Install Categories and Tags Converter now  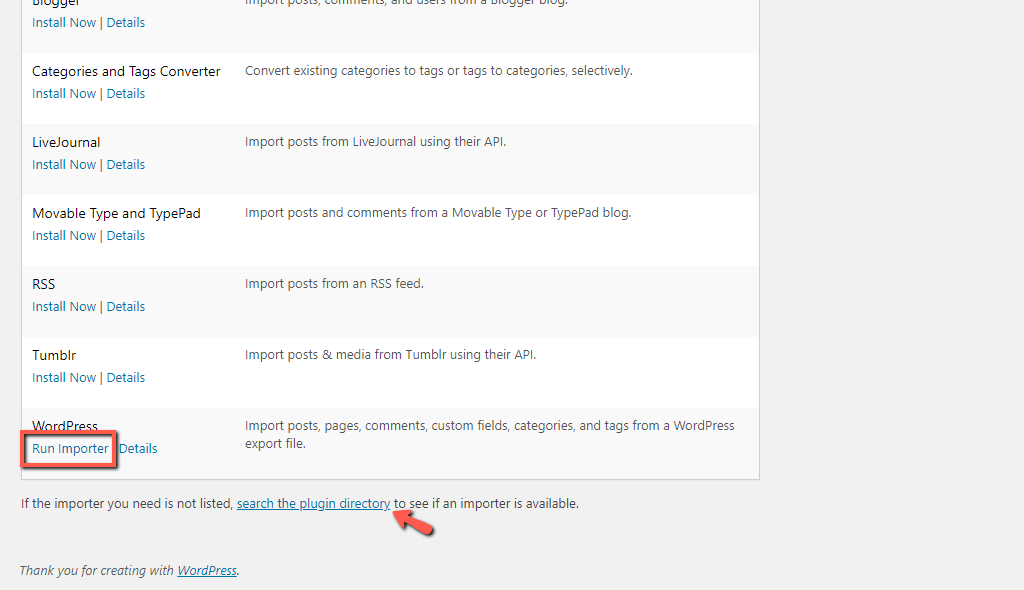pos(64,93)
